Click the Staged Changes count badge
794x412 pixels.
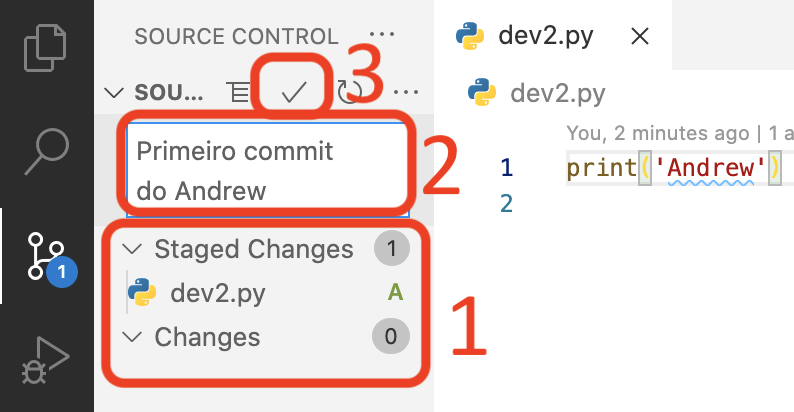[x=391, y=249]
